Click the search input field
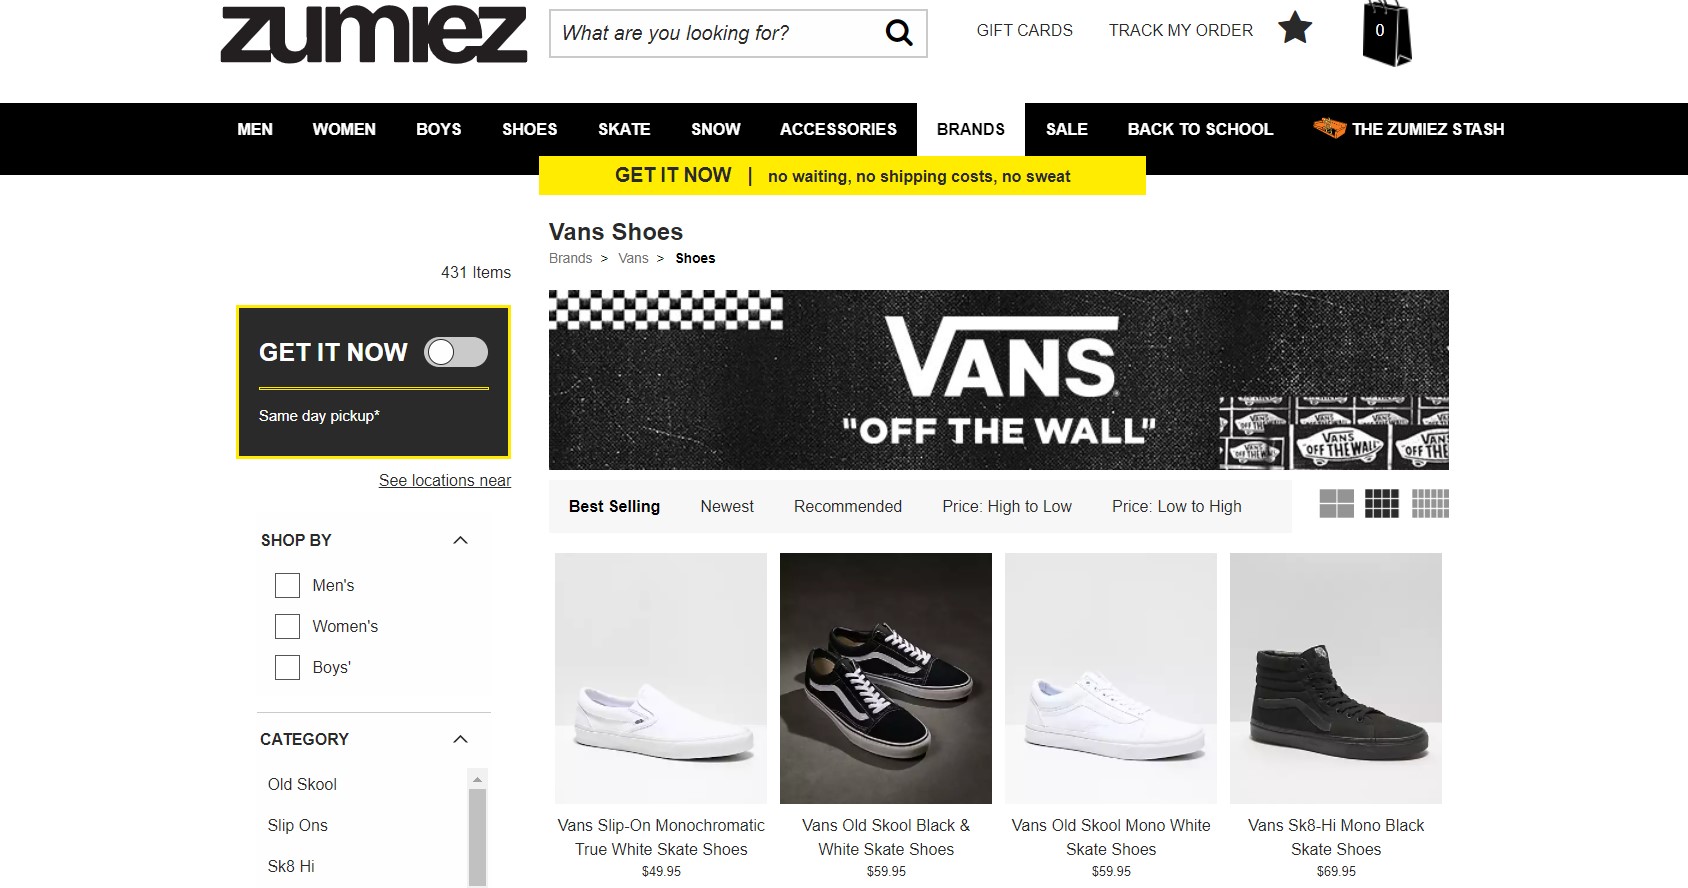Viewport: 1688px width, 888px height. 710,32
